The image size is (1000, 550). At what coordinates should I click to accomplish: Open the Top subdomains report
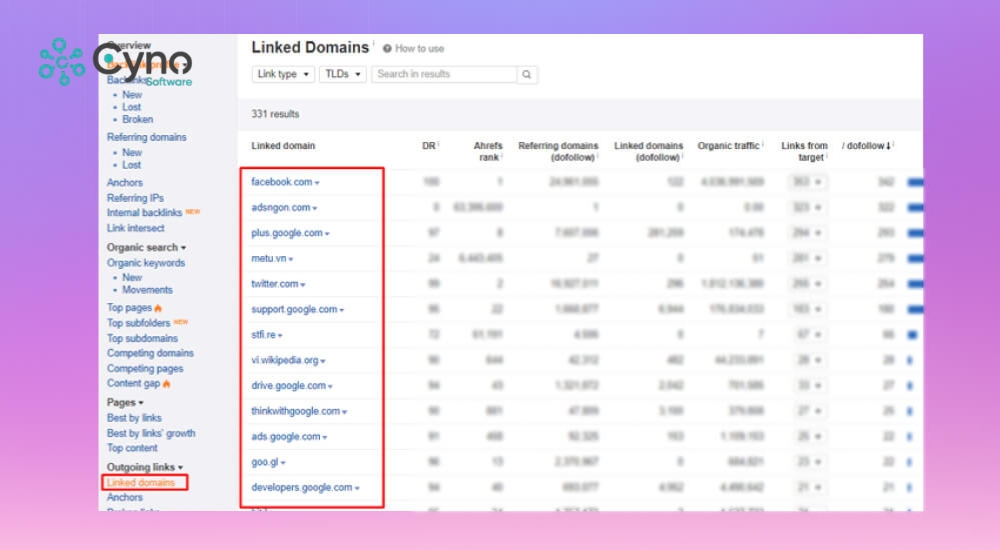(x=142, y=338)
